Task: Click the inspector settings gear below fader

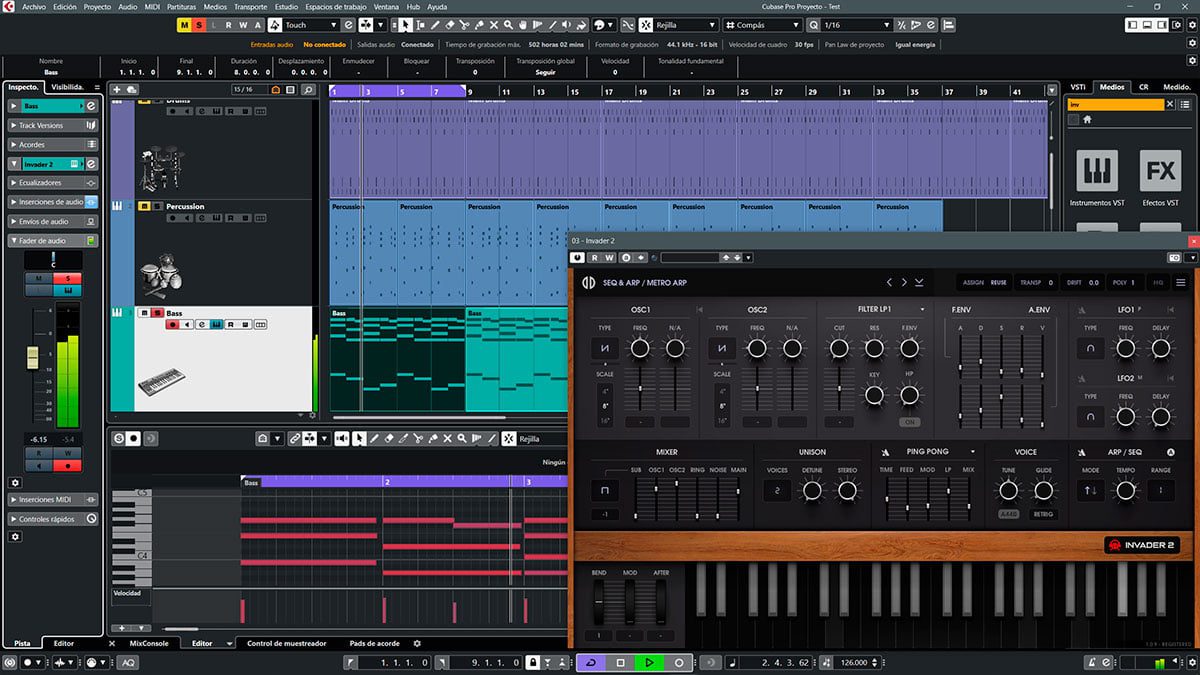Action: pos(15,482)
